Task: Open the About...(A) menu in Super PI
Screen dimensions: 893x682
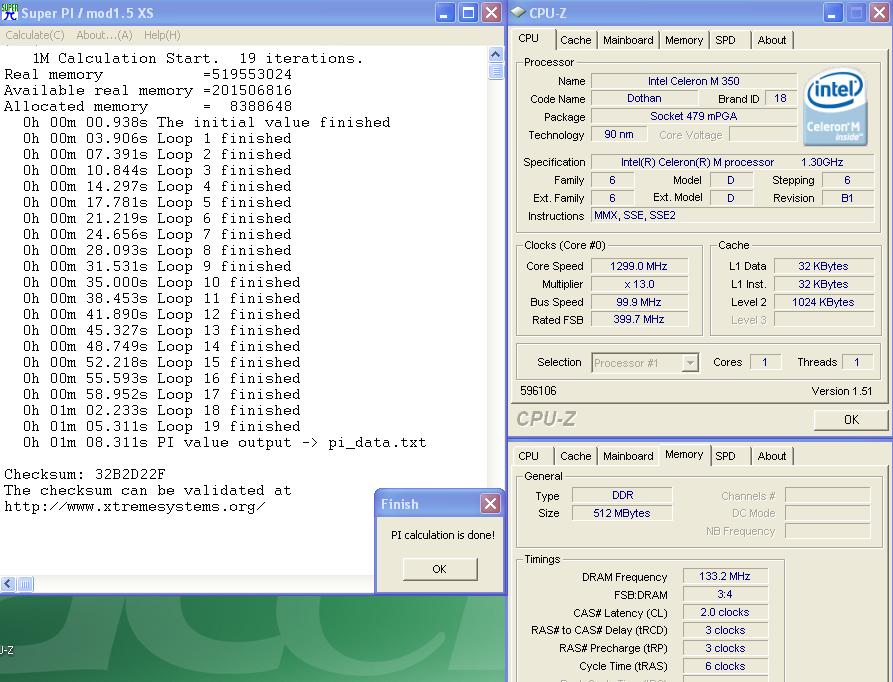Action: click(104, 35)
